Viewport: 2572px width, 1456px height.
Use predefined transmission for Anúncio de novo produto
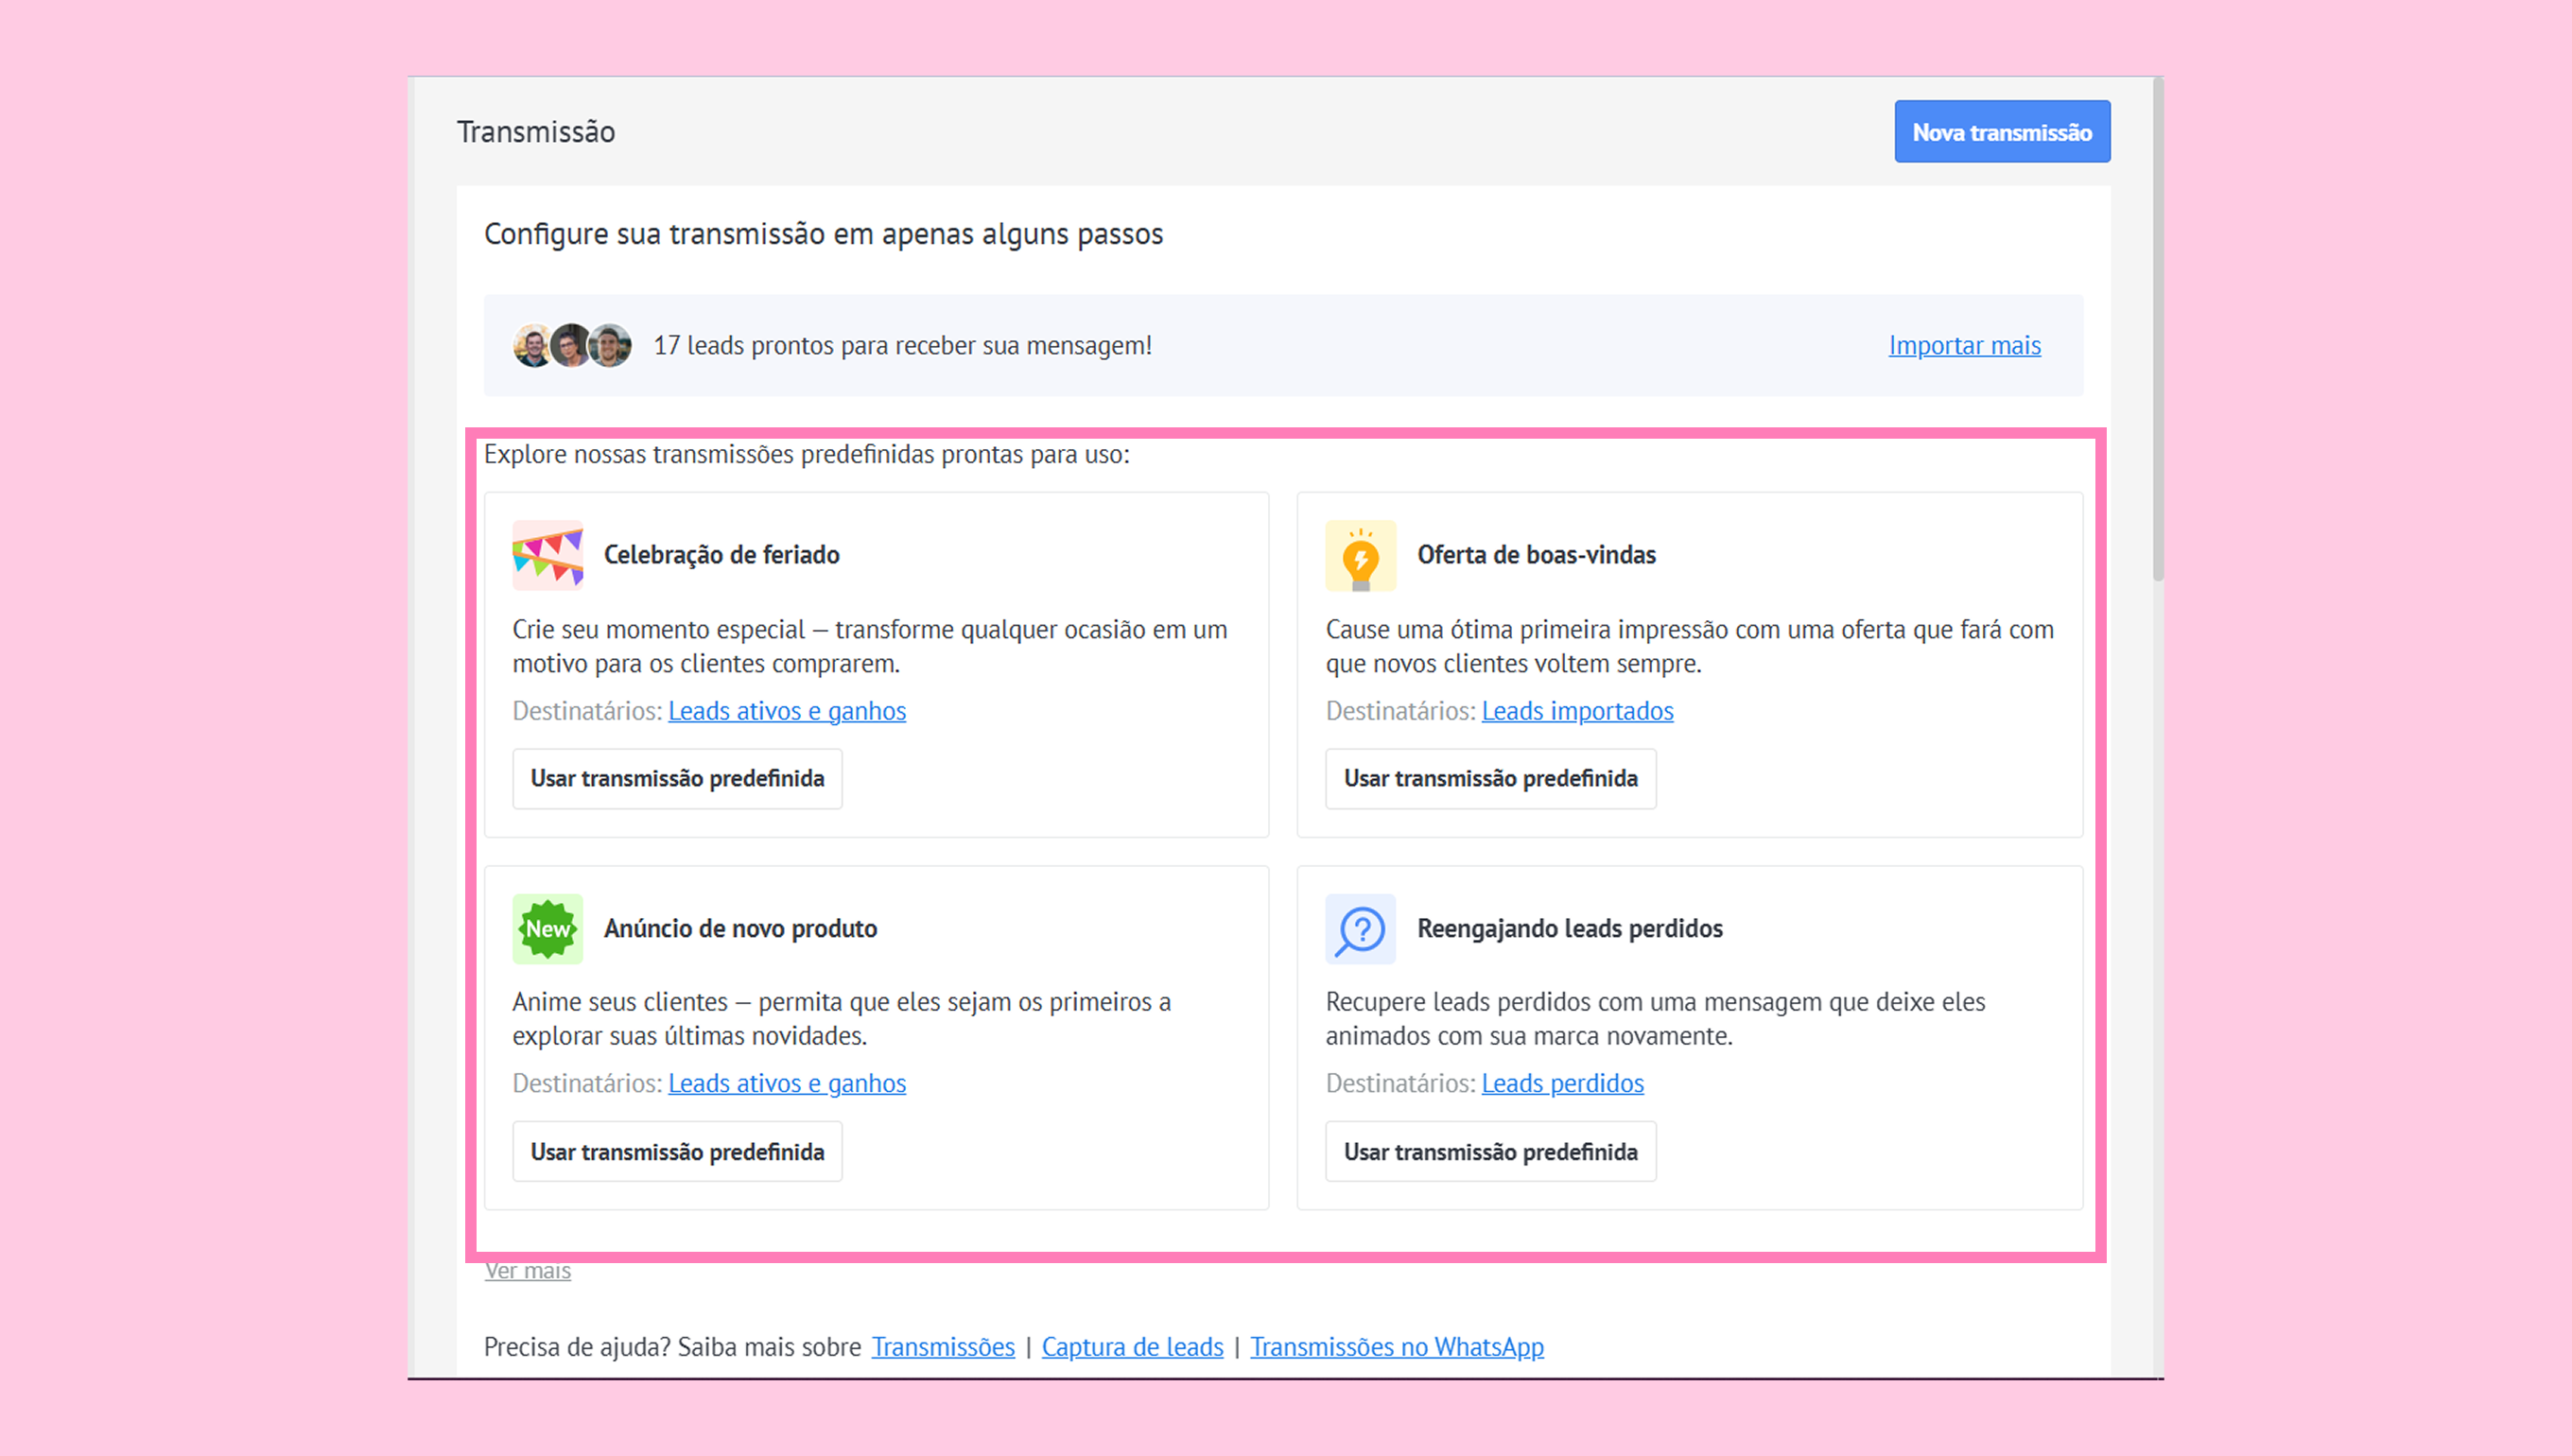click(677, 1151)
